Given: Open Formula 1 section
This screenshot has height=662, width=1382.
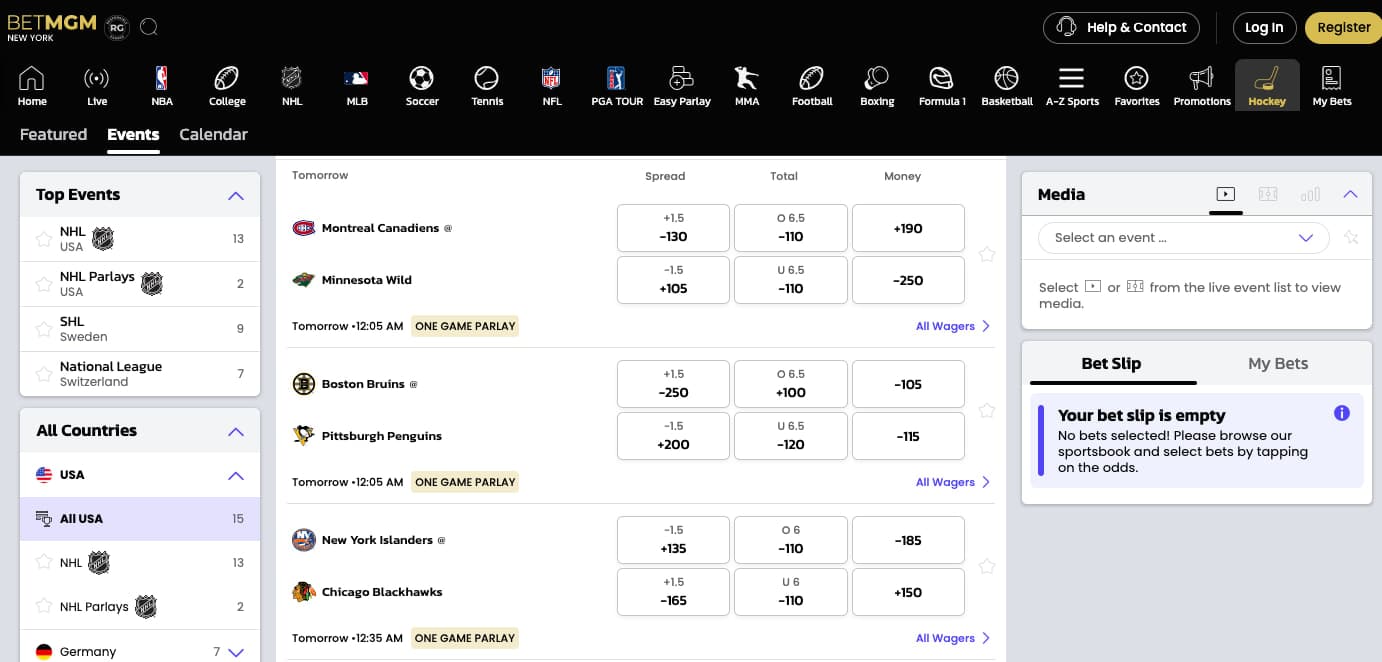Looking at the screenshot, I should coord(942,85).
